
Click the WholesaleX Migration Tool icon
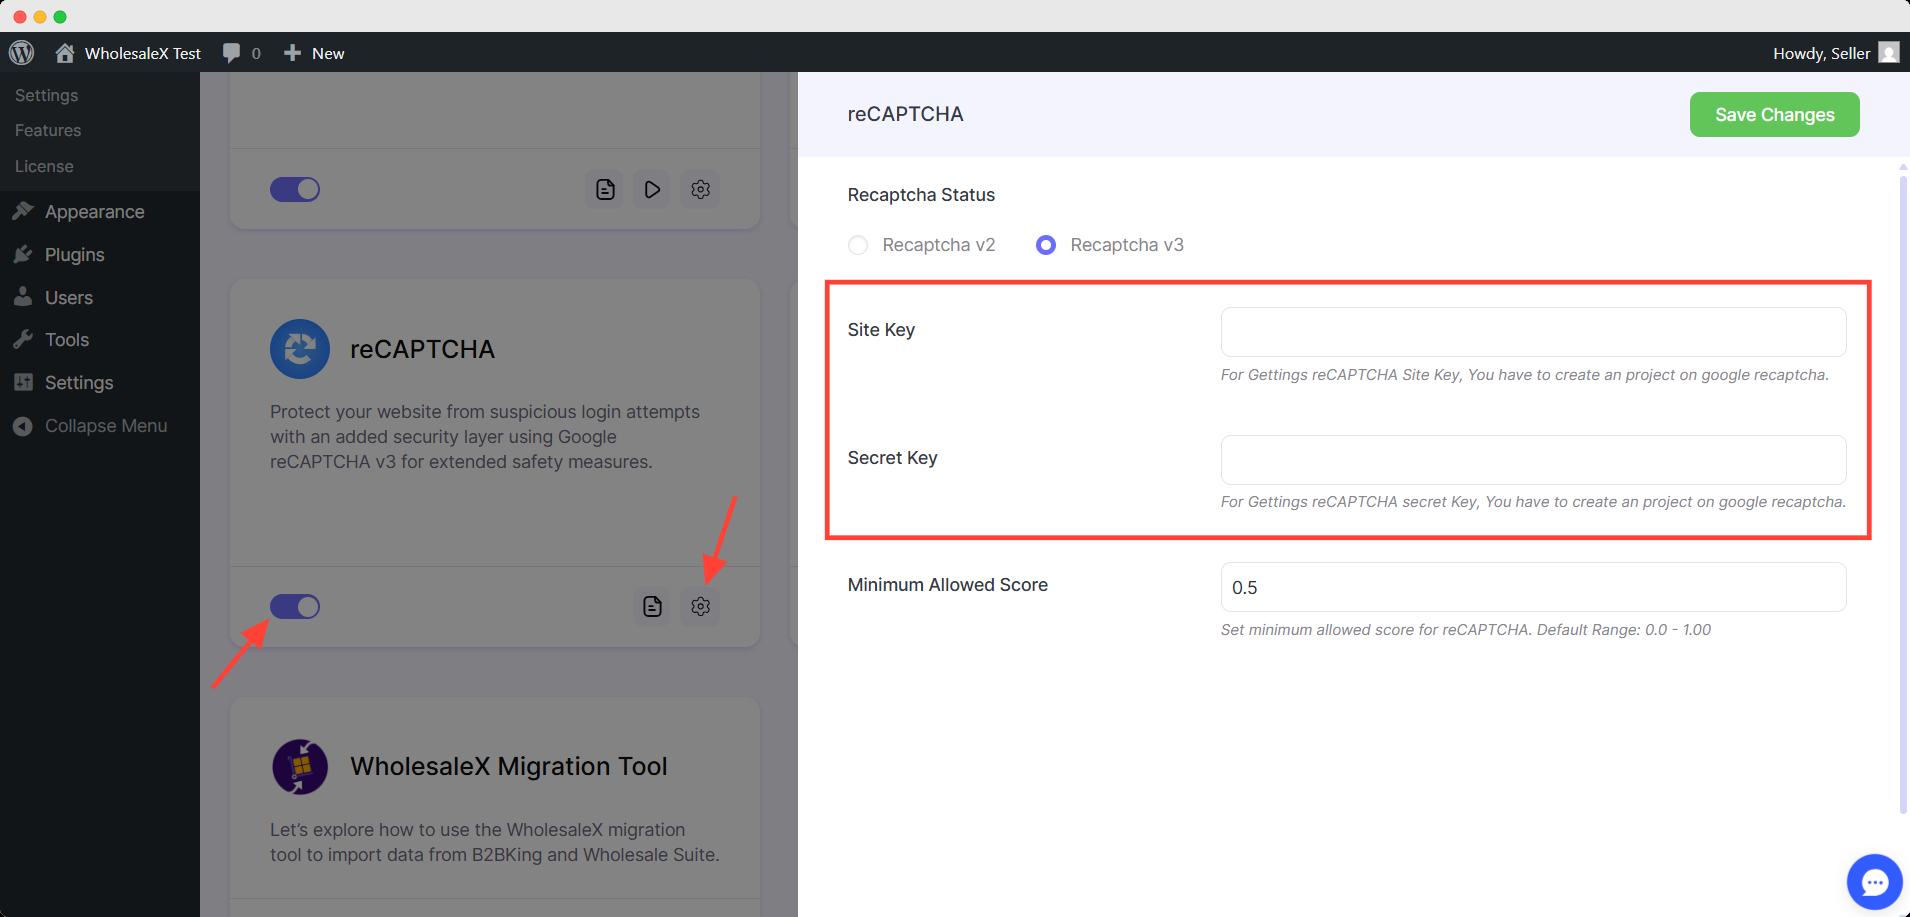click(x=300, y=767)
